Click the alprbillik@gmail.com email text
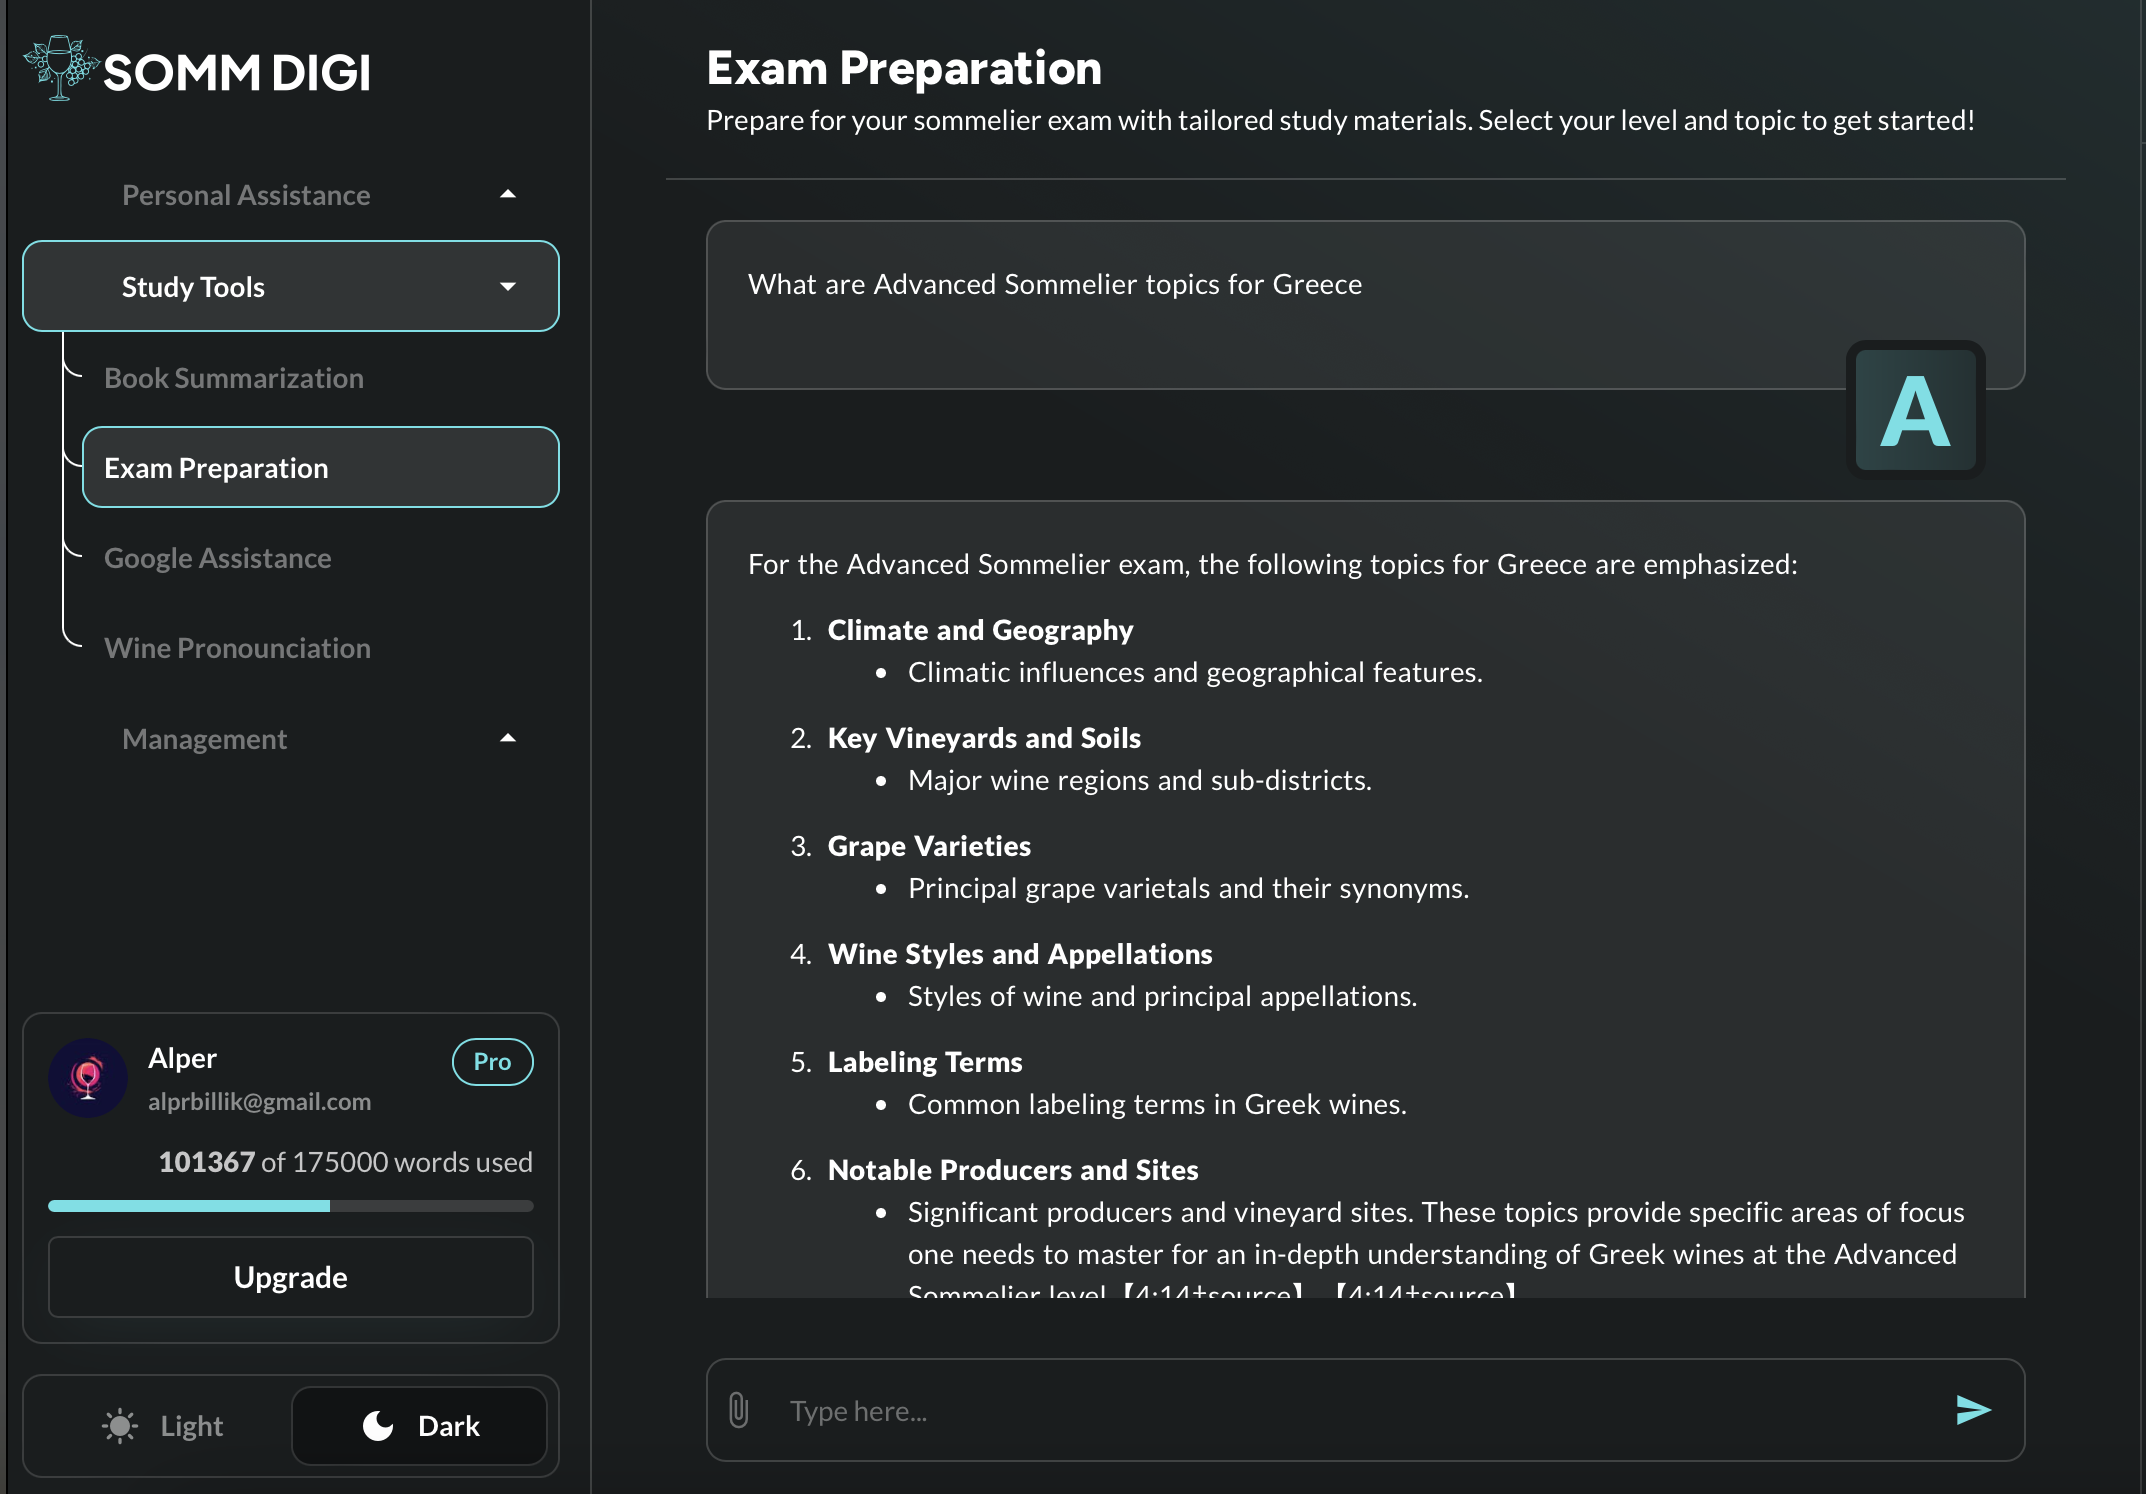2146x1494 pixels. [259, 1101]
